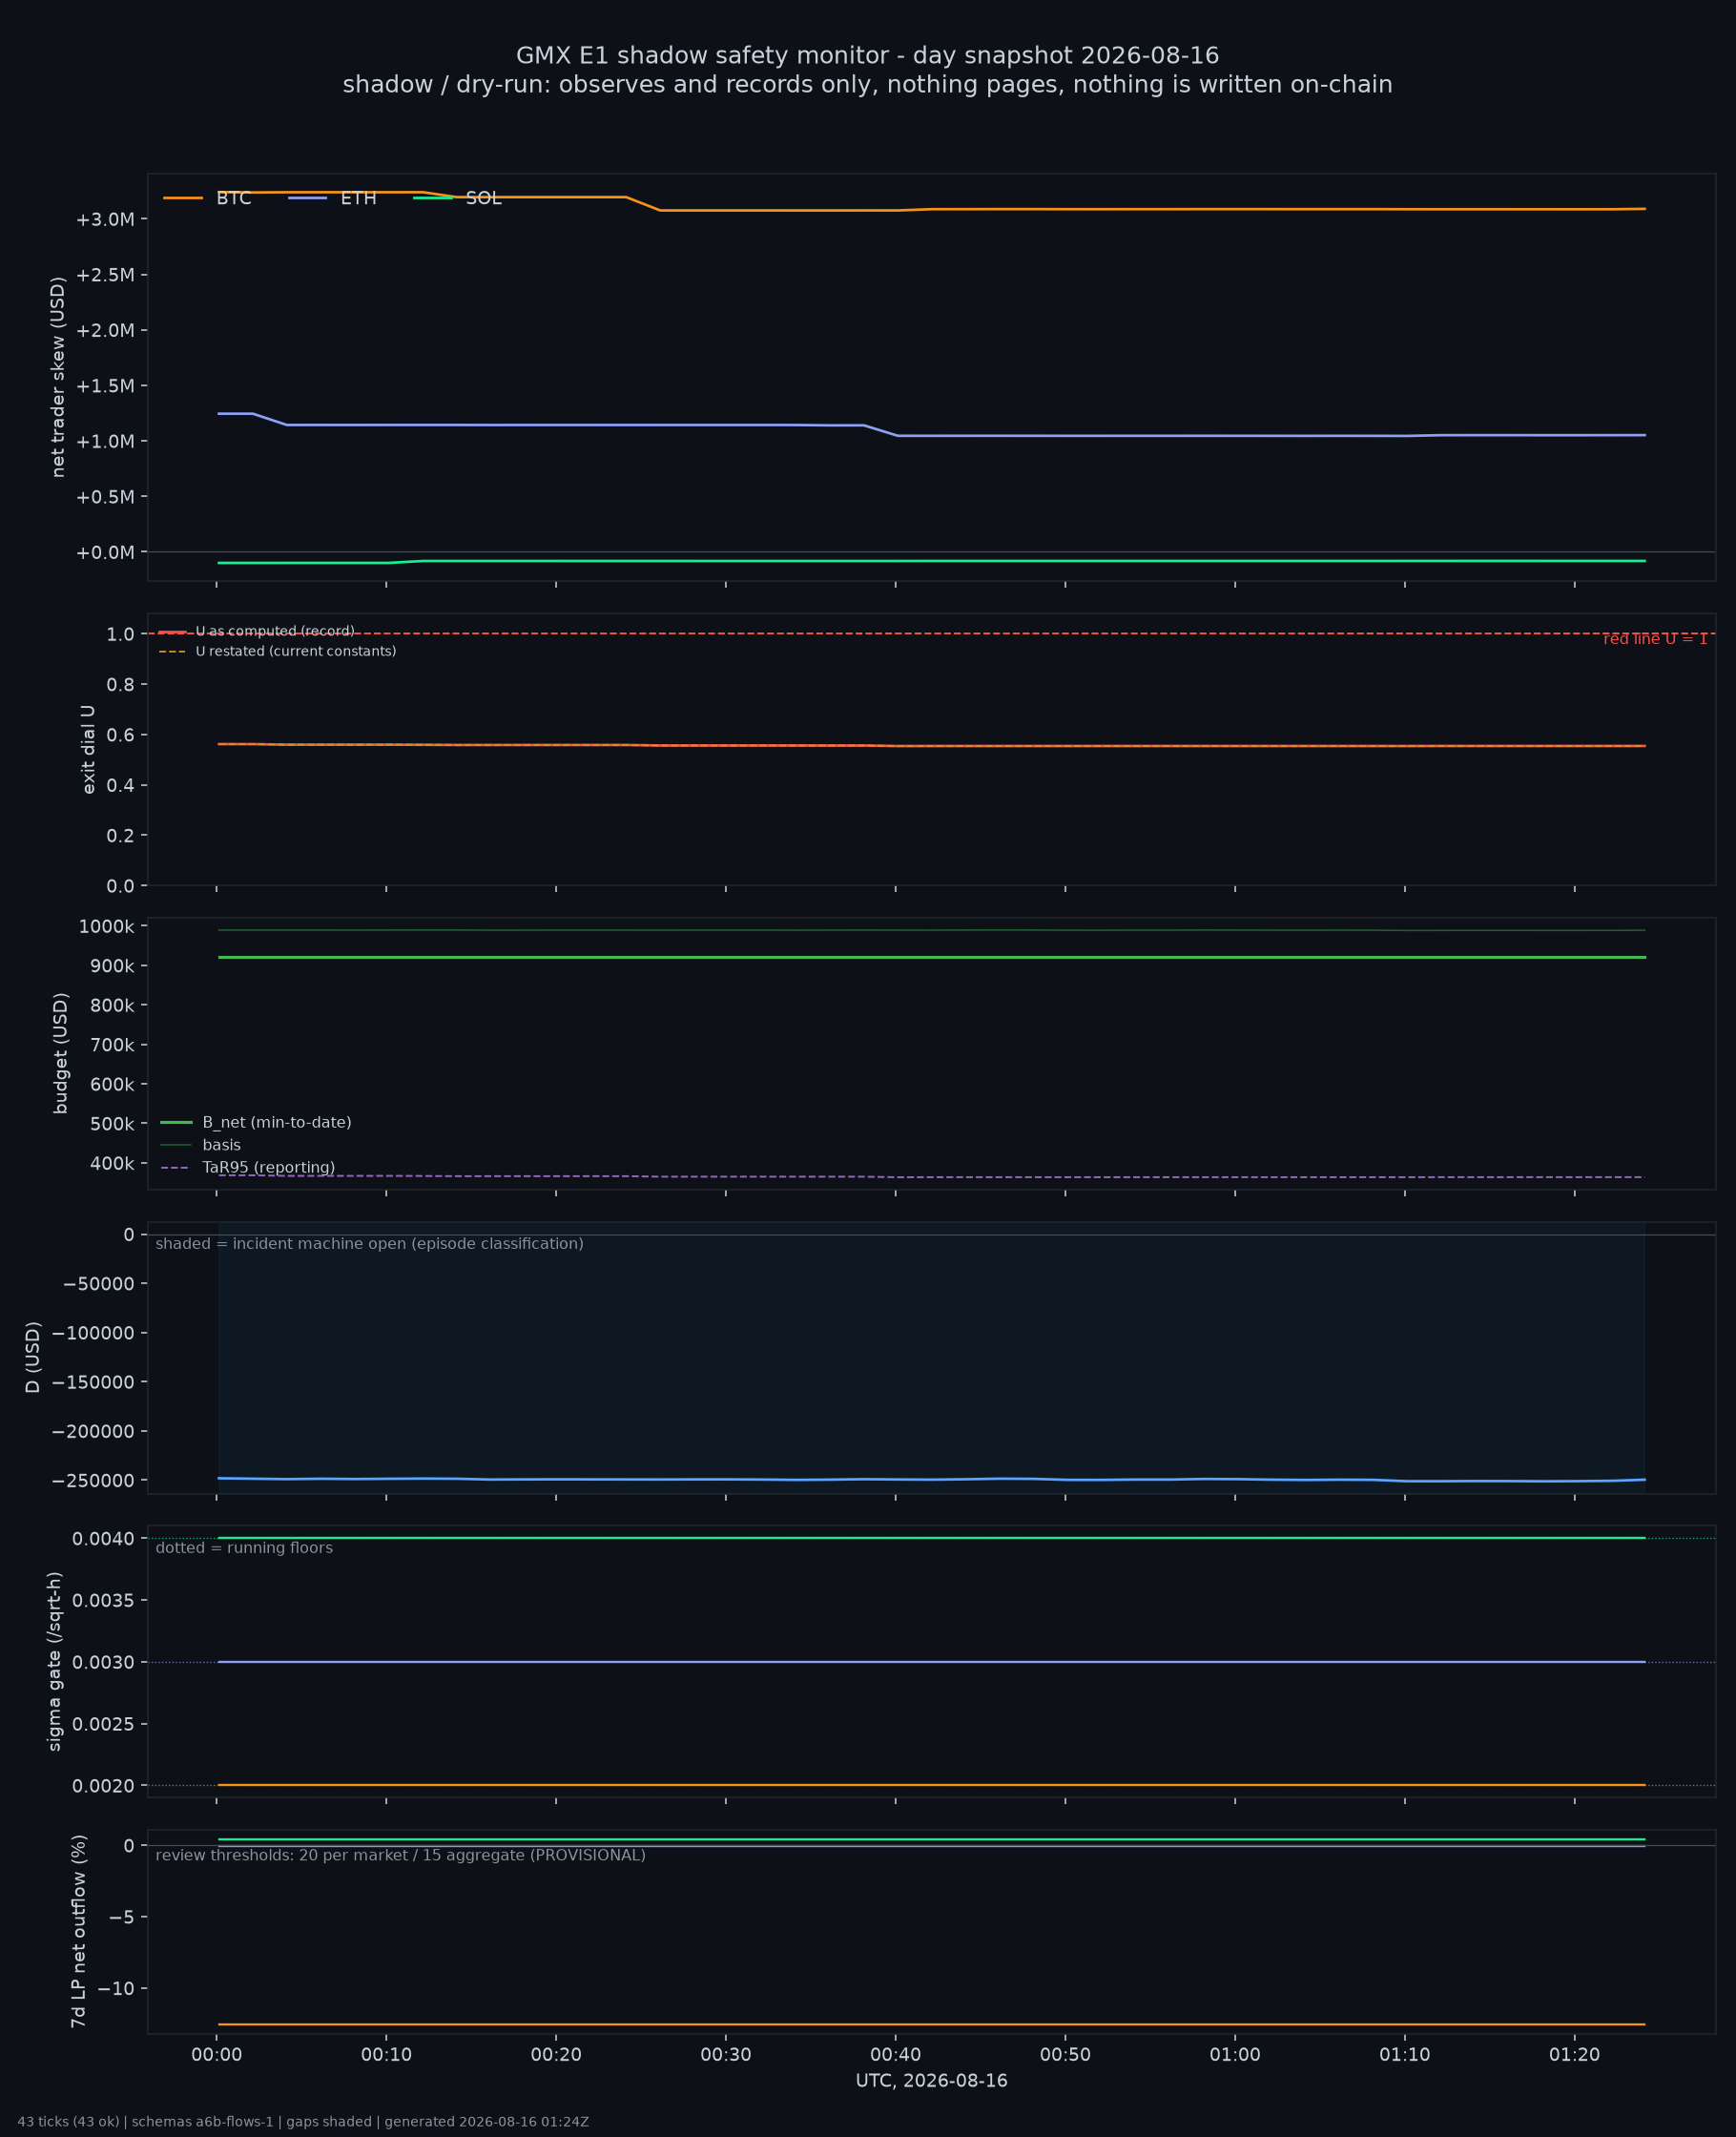Select the −250000 tick label
This screenshot has width=1736, height=2137.
[93, 1480]
